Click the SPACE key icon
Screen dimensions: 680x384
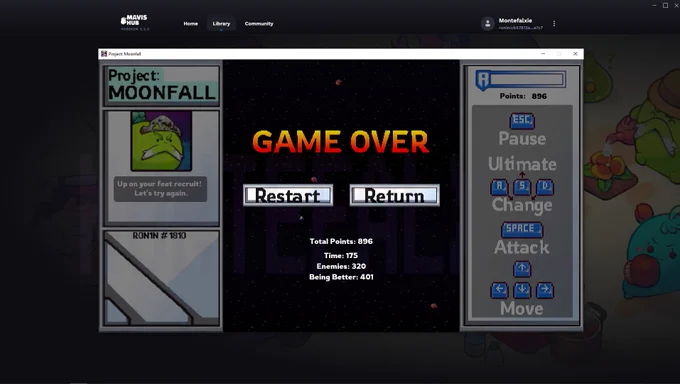[522, 229]
